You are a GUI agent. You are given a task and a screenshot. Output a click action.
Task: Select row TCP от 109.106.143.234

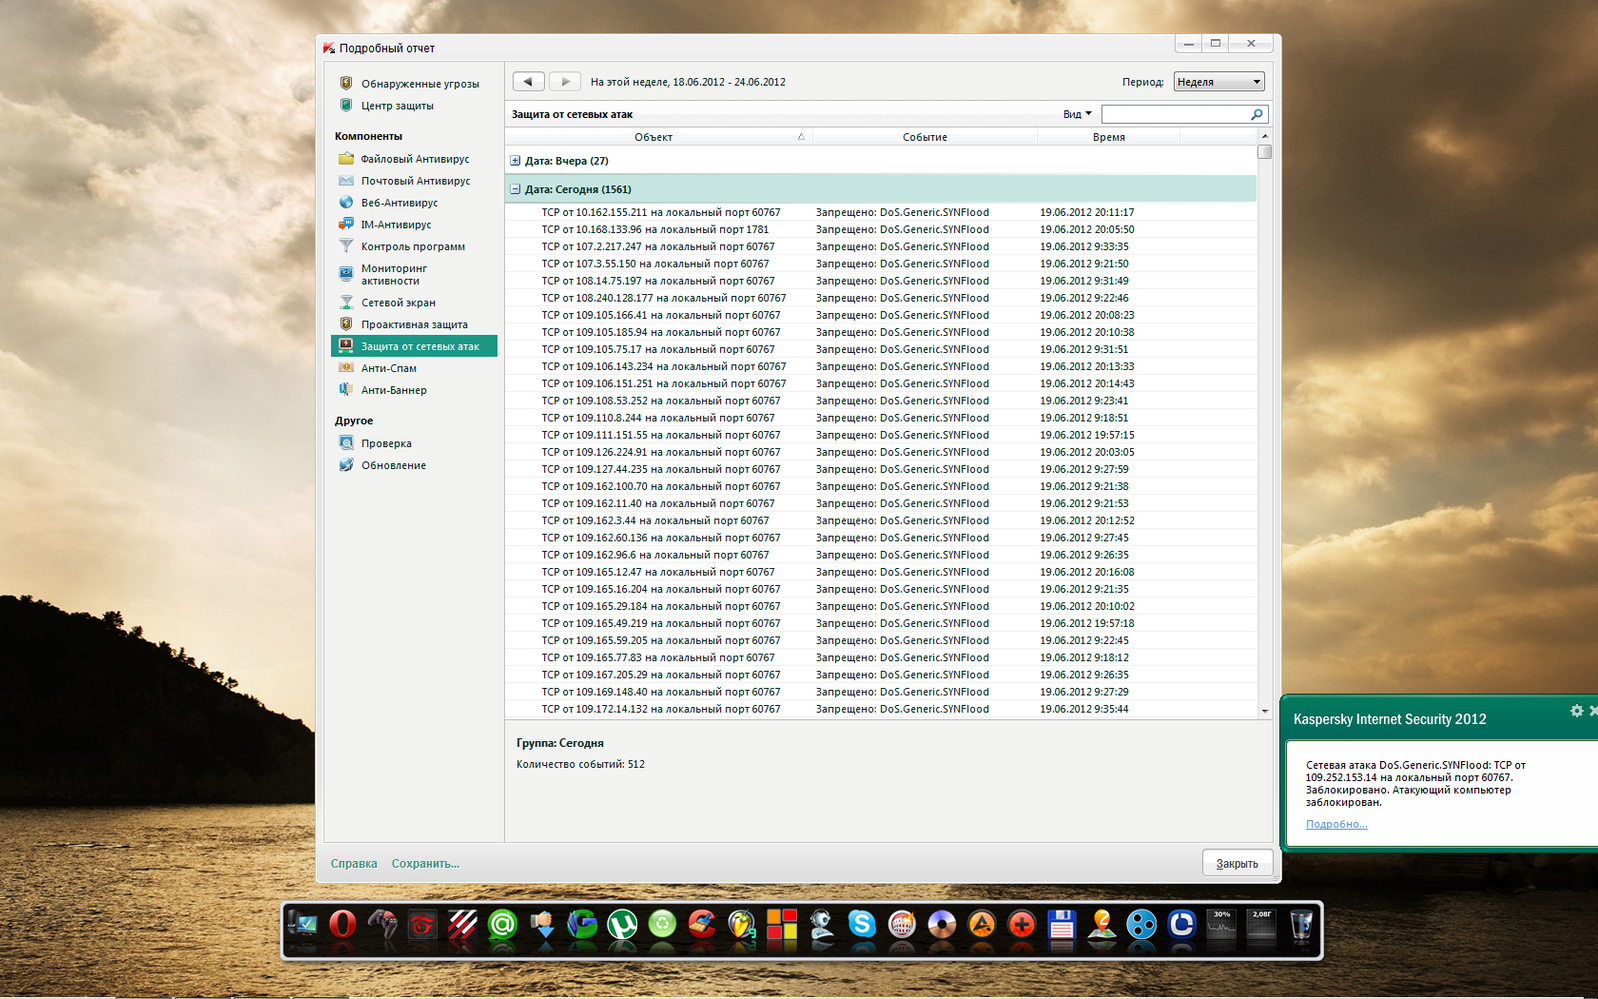881,367
